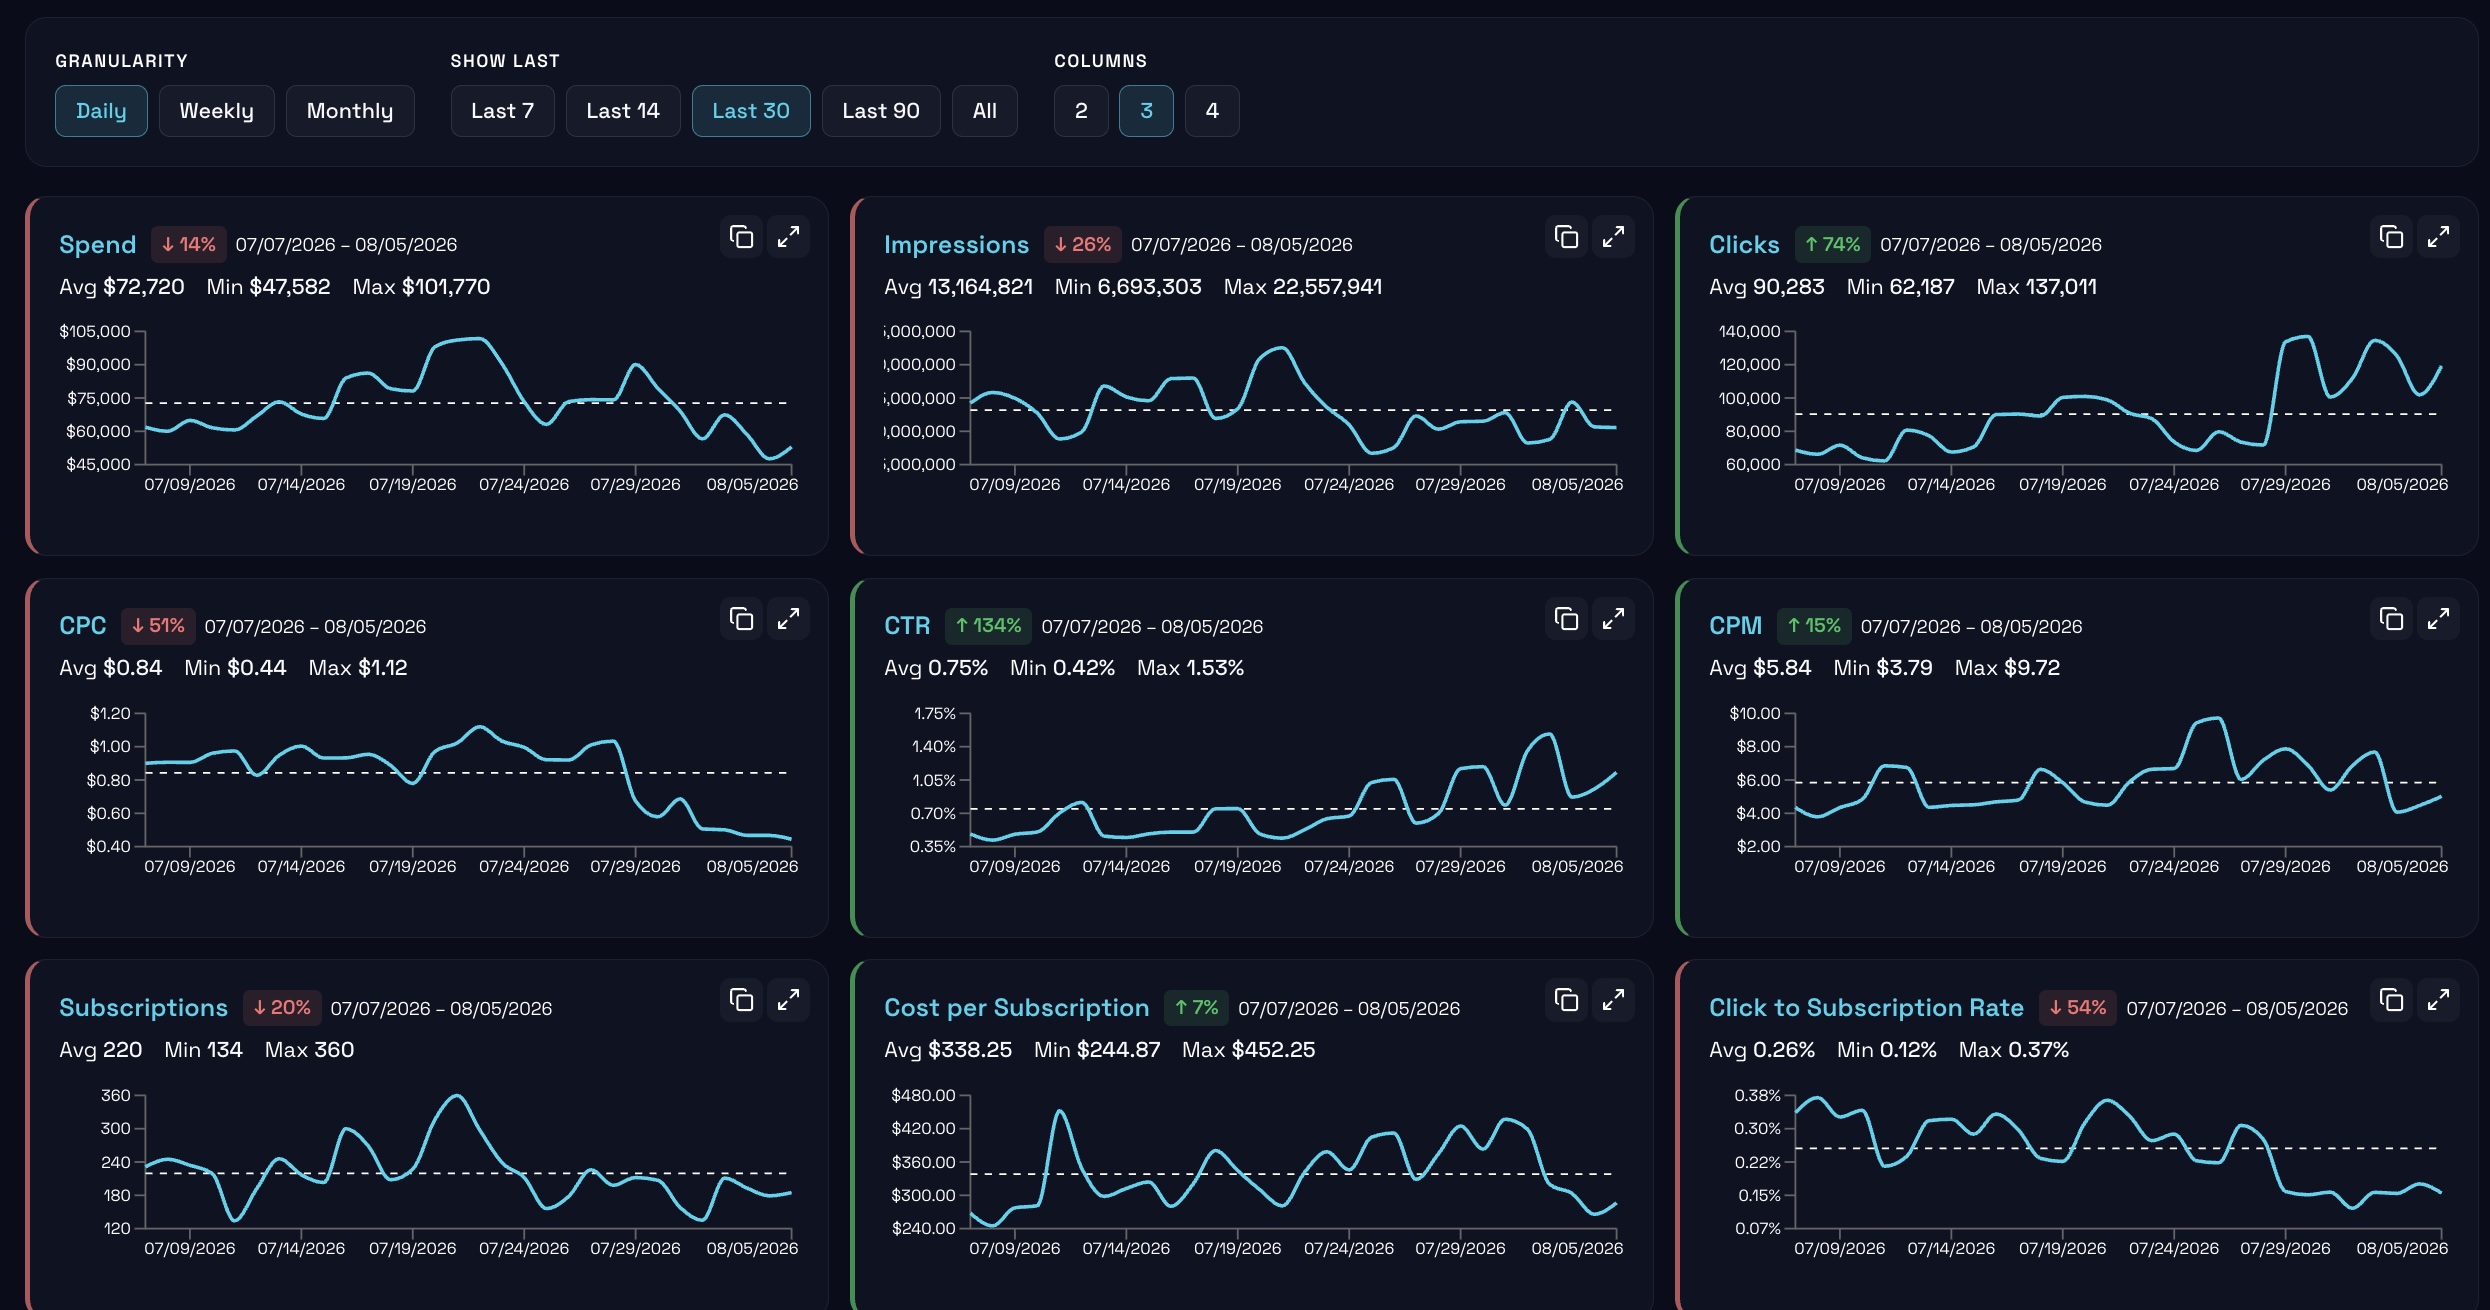The height and width of the screenshot is (1310, 2490).
Task: Click the CPM chart title
Action: point(1735,626)
